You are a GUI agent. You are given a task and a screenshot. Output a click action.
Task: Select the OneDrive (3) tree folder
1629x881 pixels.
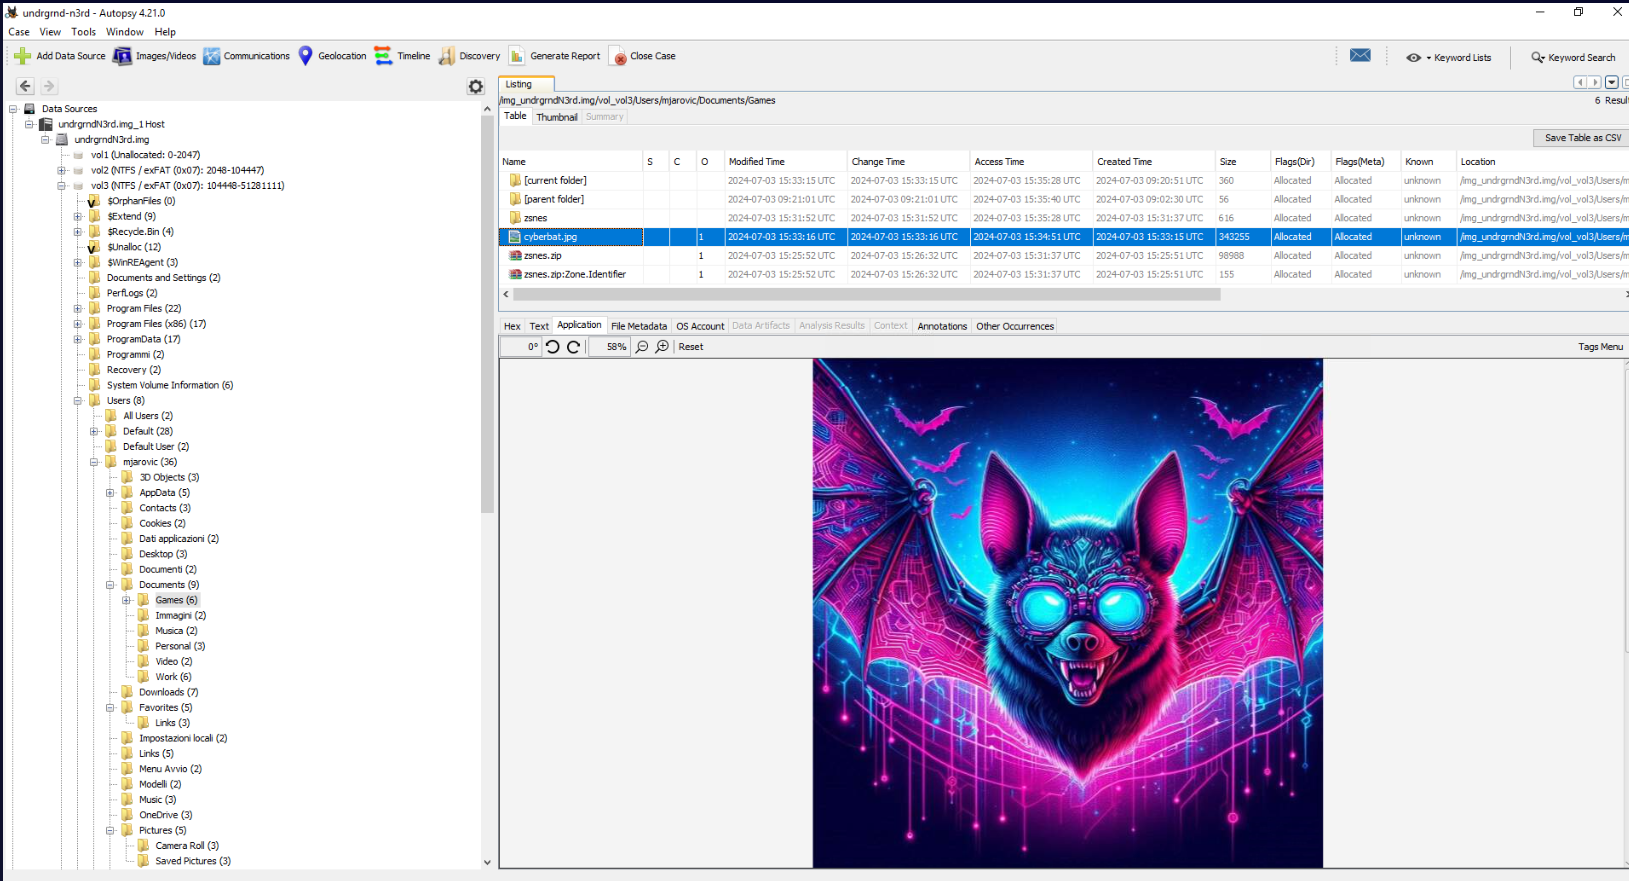(x=165, y=815)
